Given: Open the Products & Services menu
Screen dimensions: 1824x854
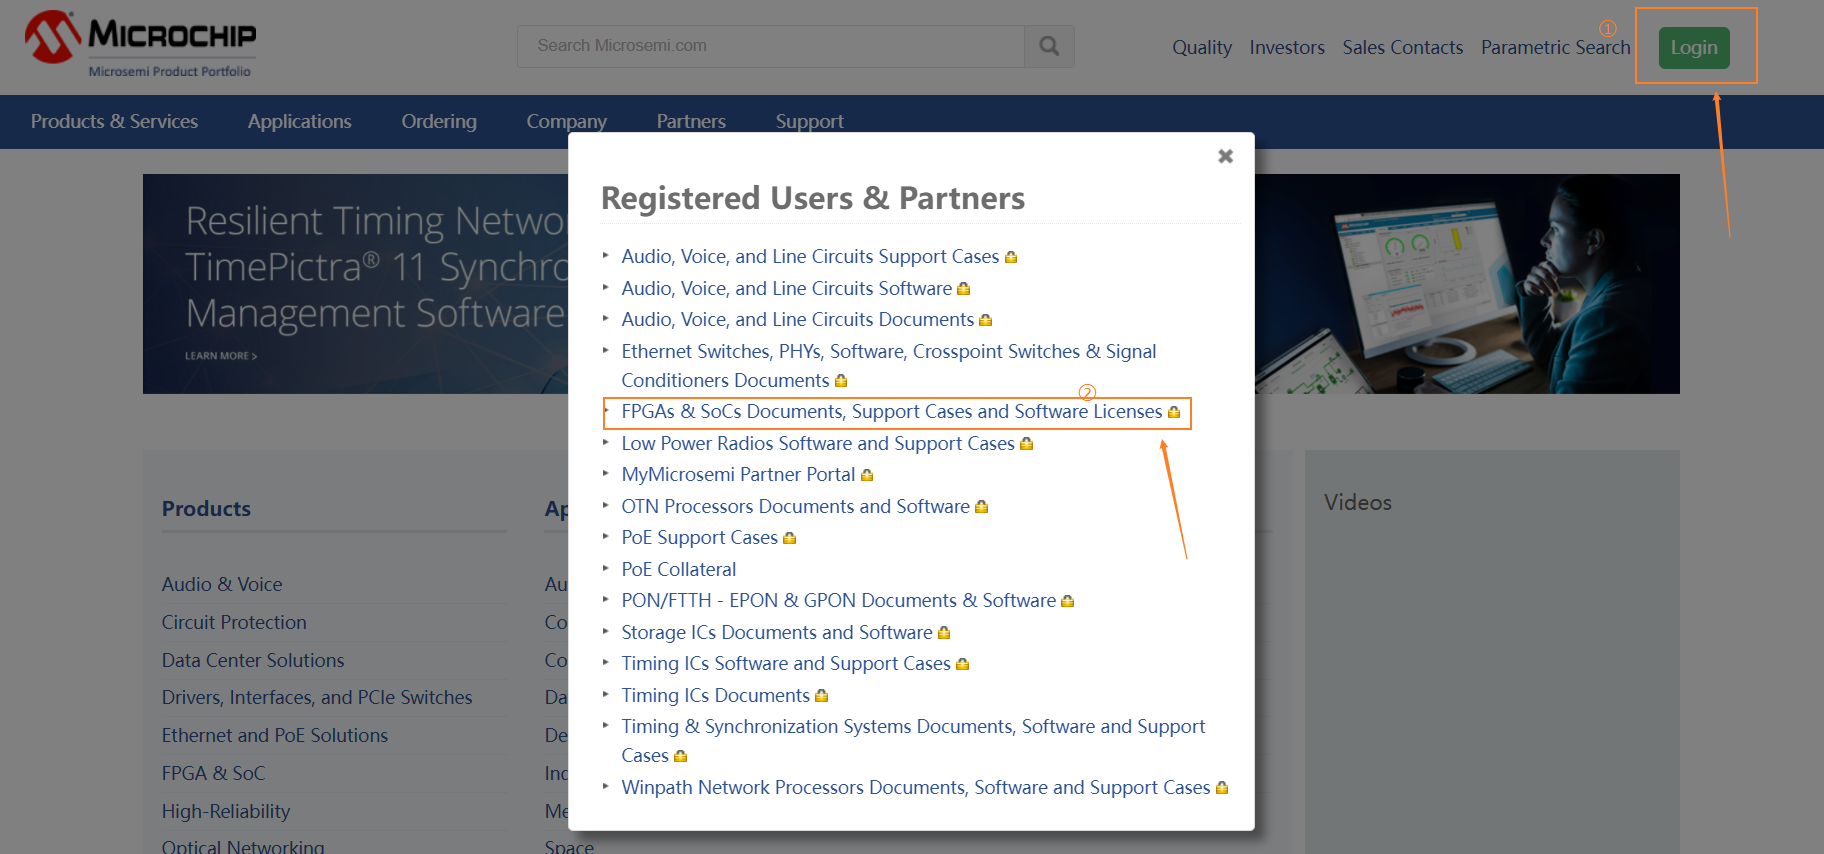Looking at the screenshot, I should 114,121.
